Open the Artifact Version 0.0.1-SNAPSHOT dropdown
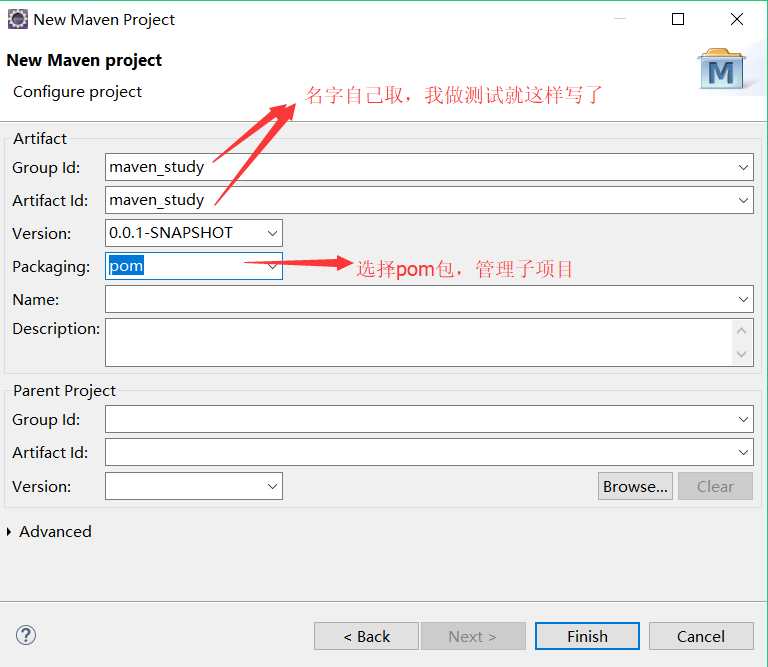Viewport: 768px width, 667px height. [272, 233]
